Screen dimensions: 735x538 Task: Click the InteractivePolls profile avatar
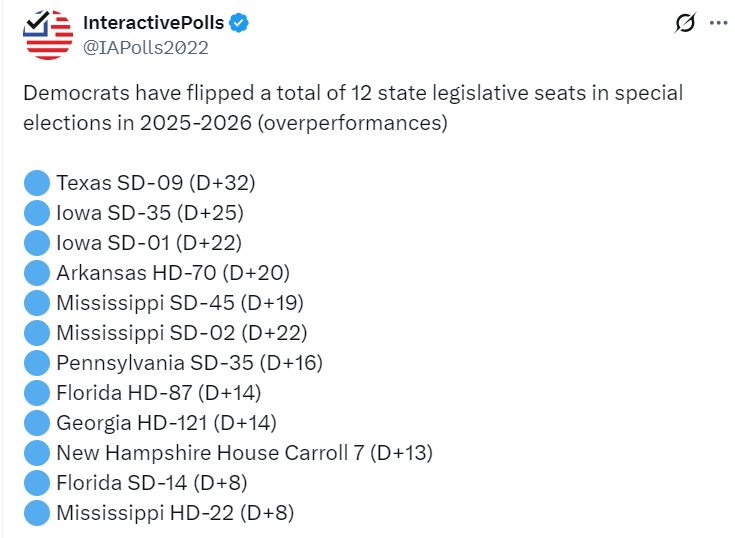49,34
